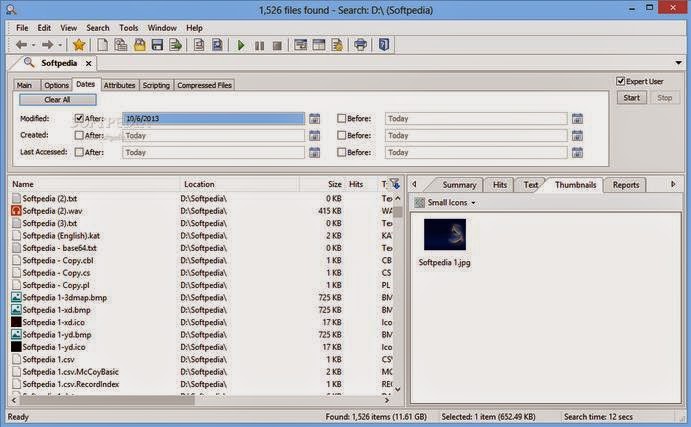Switch to the Attributes tab
The height and width of the screenshot is (427, 691).
click(119, 85)
